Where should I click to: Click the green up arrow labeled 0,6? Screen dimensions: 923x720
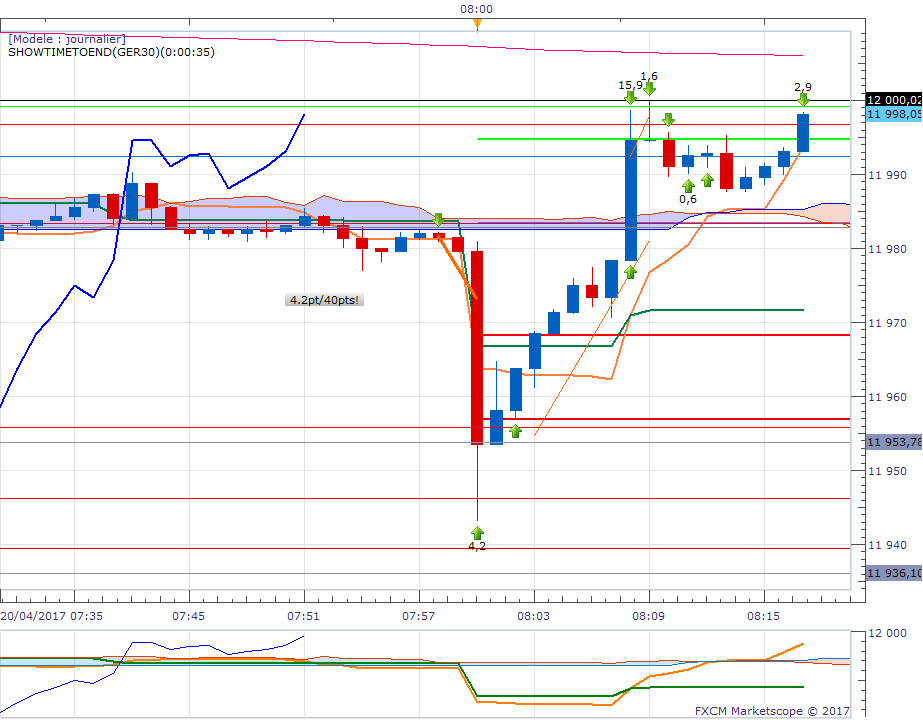point(688,186)
